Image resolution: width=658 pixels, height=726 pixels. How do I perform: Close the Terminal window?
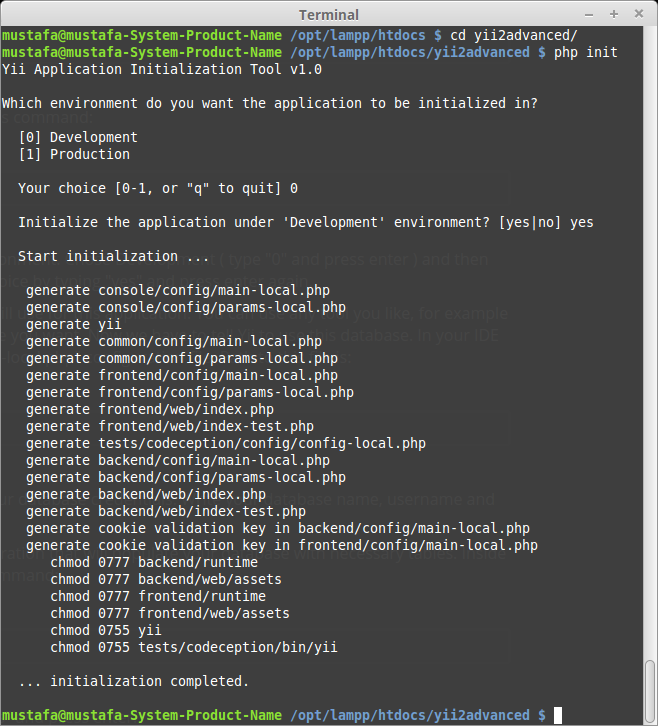639,14
